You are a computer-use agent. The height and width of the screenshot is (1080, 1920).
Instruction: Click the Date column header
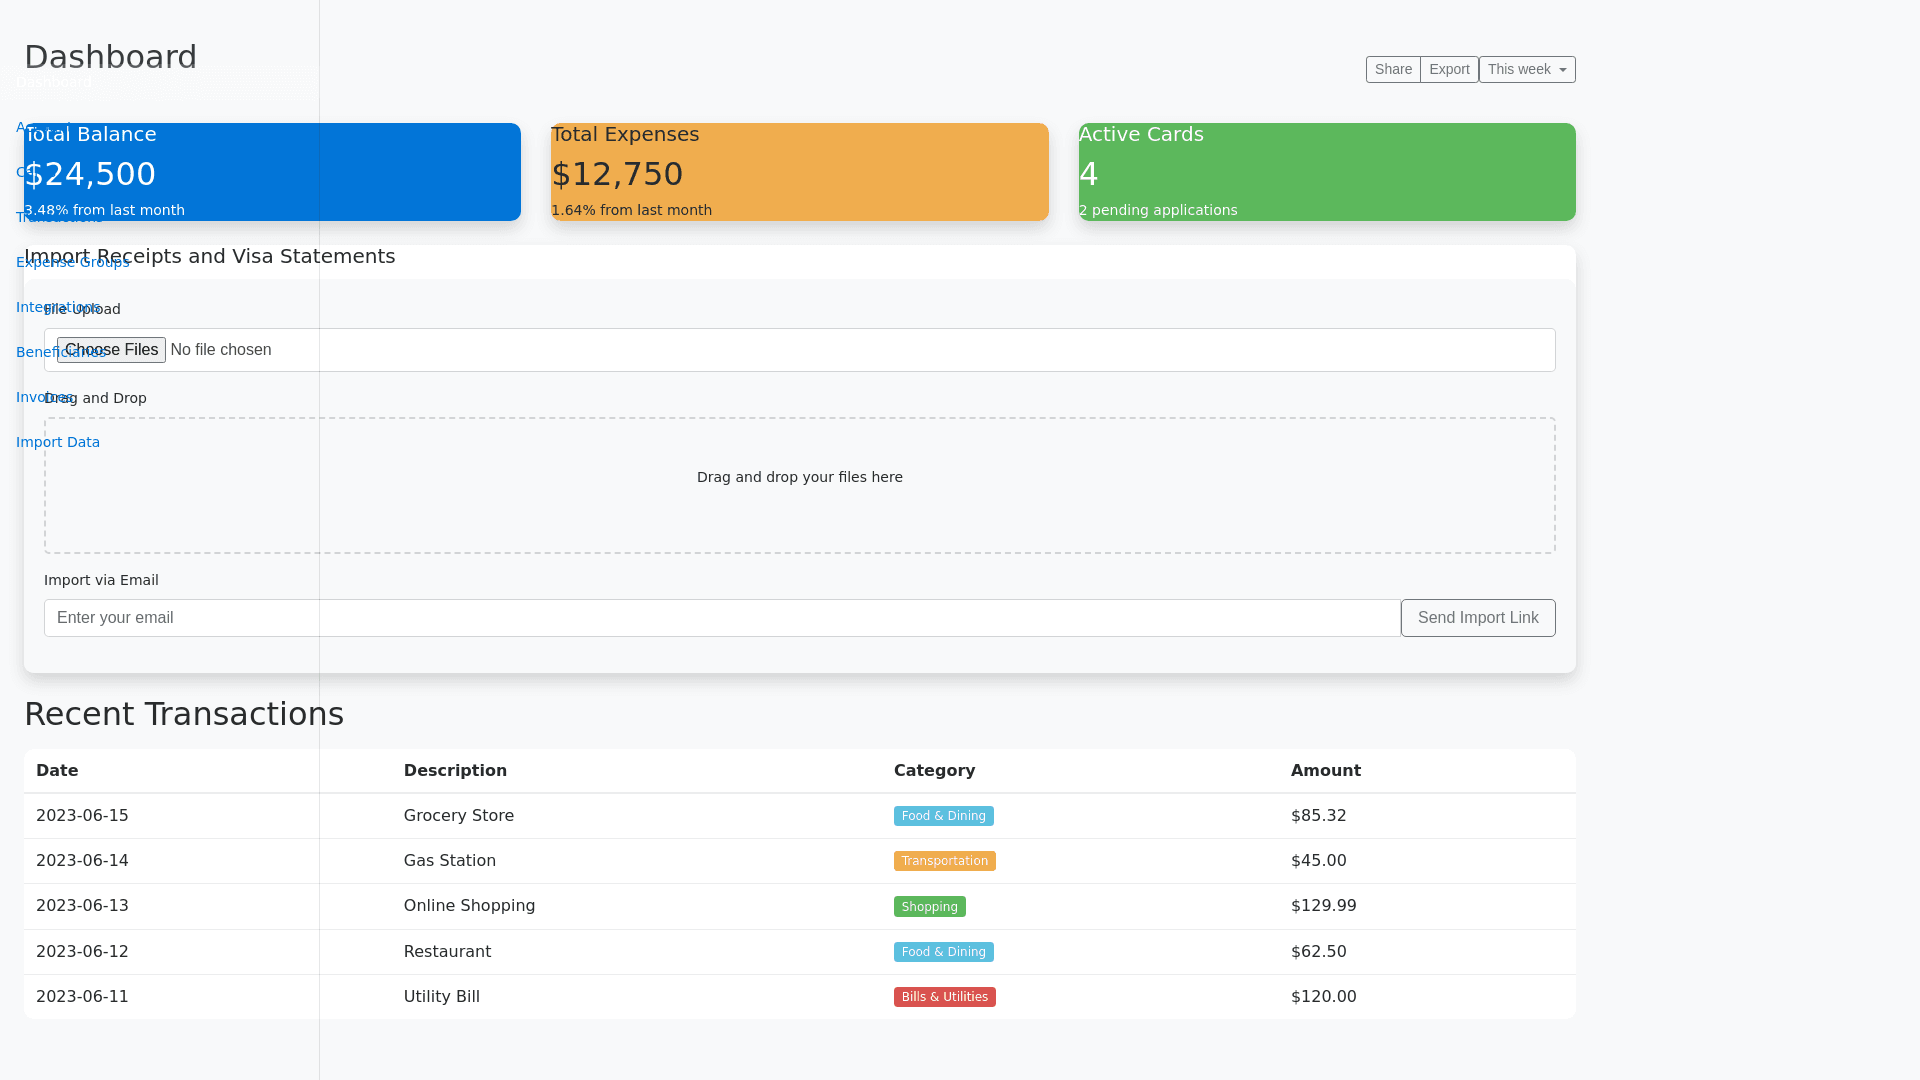coord(57,771)
